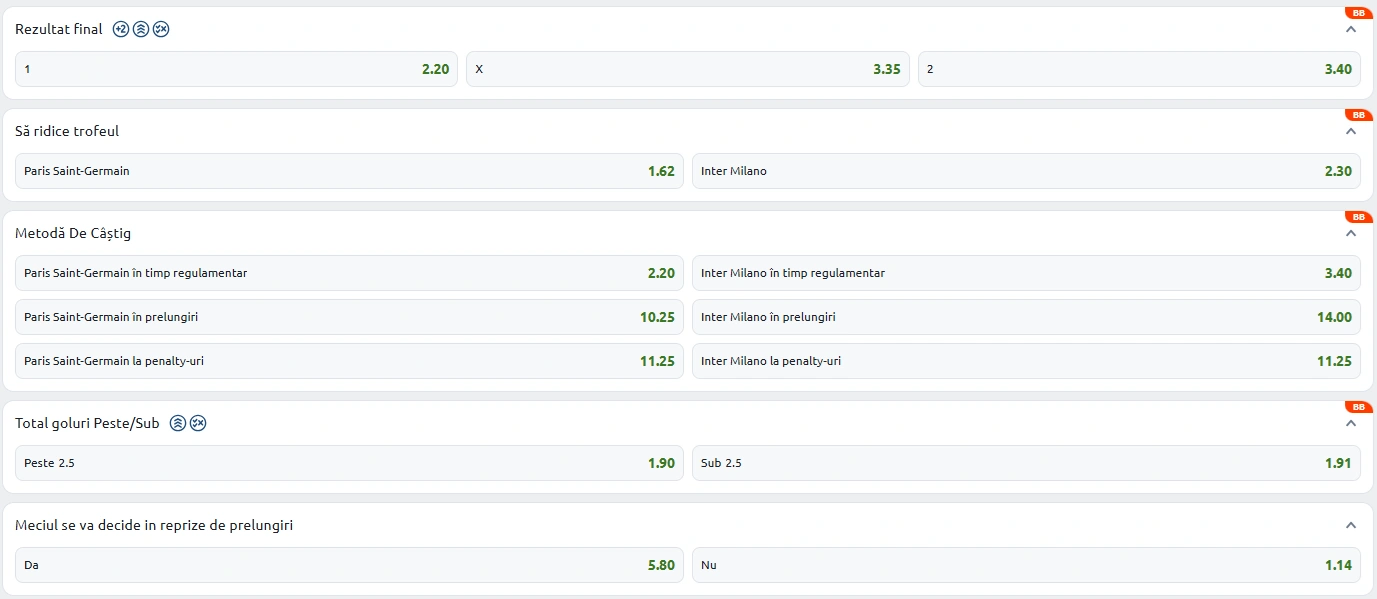Click the check-and-cross icon beside Total goluri Peste/Sub
This screenshot has height=599, width=1377.
(198, 423)
